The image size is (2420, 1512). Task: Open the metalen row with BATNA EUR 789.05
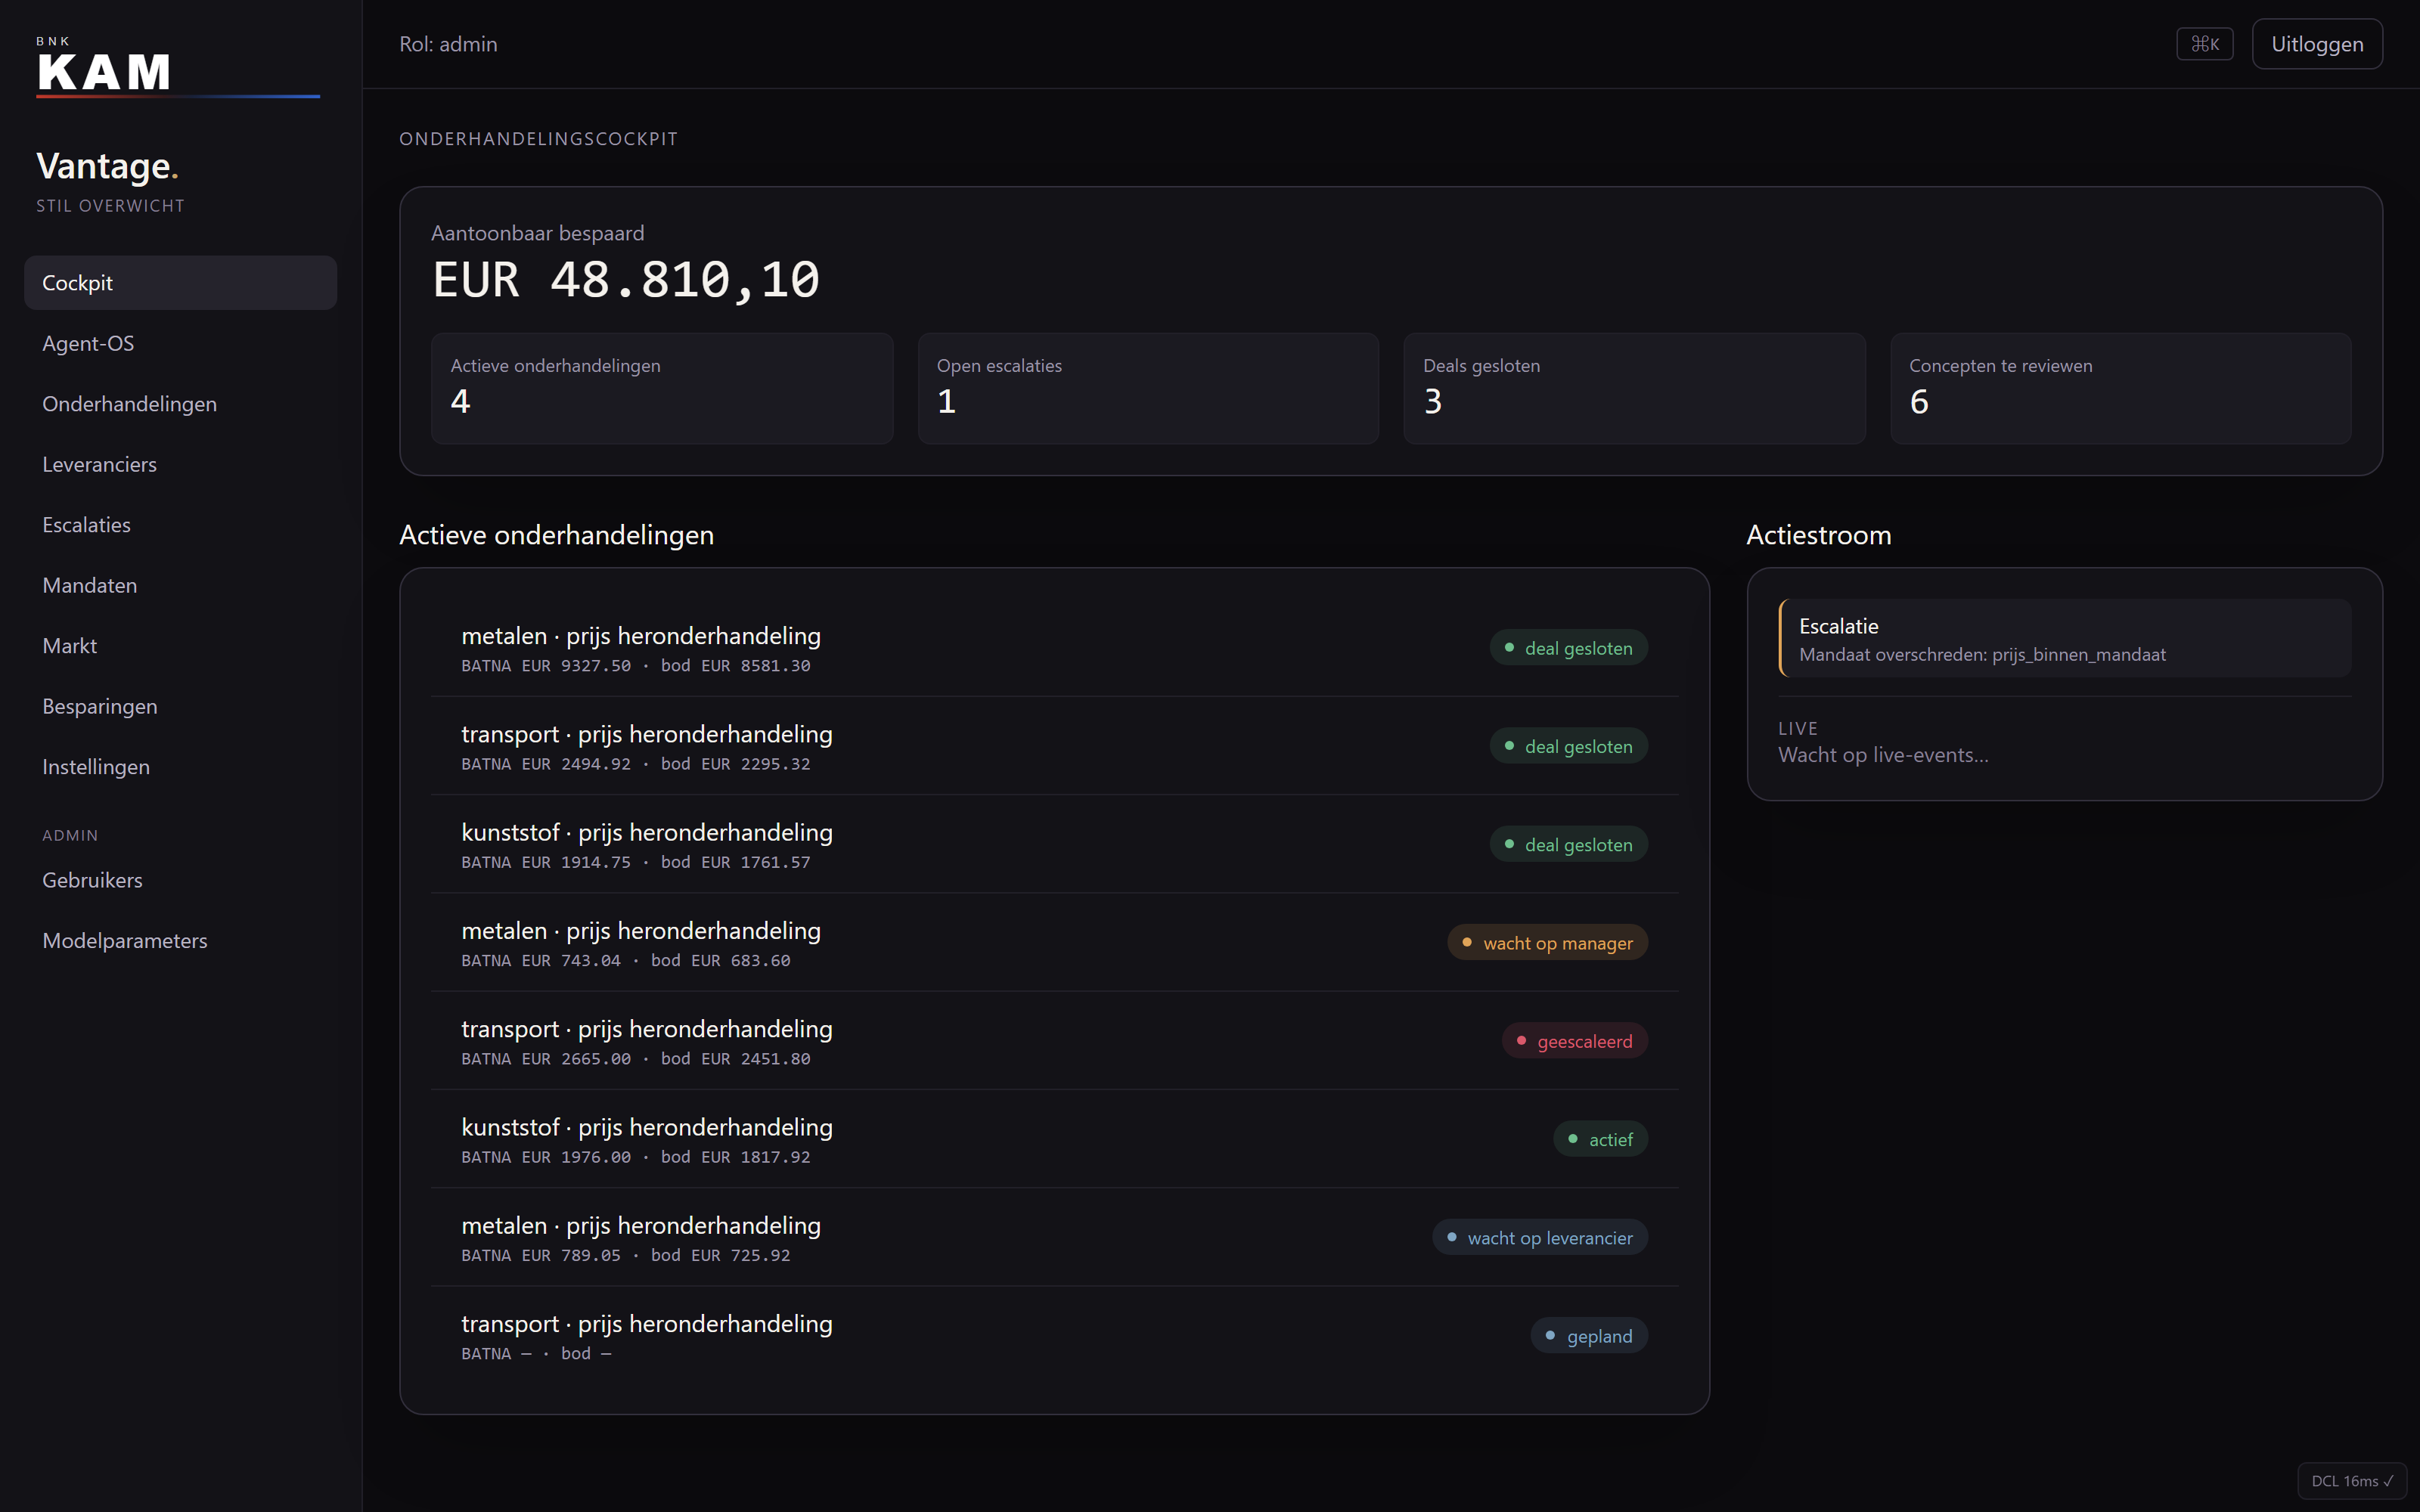point(1054,1237)
